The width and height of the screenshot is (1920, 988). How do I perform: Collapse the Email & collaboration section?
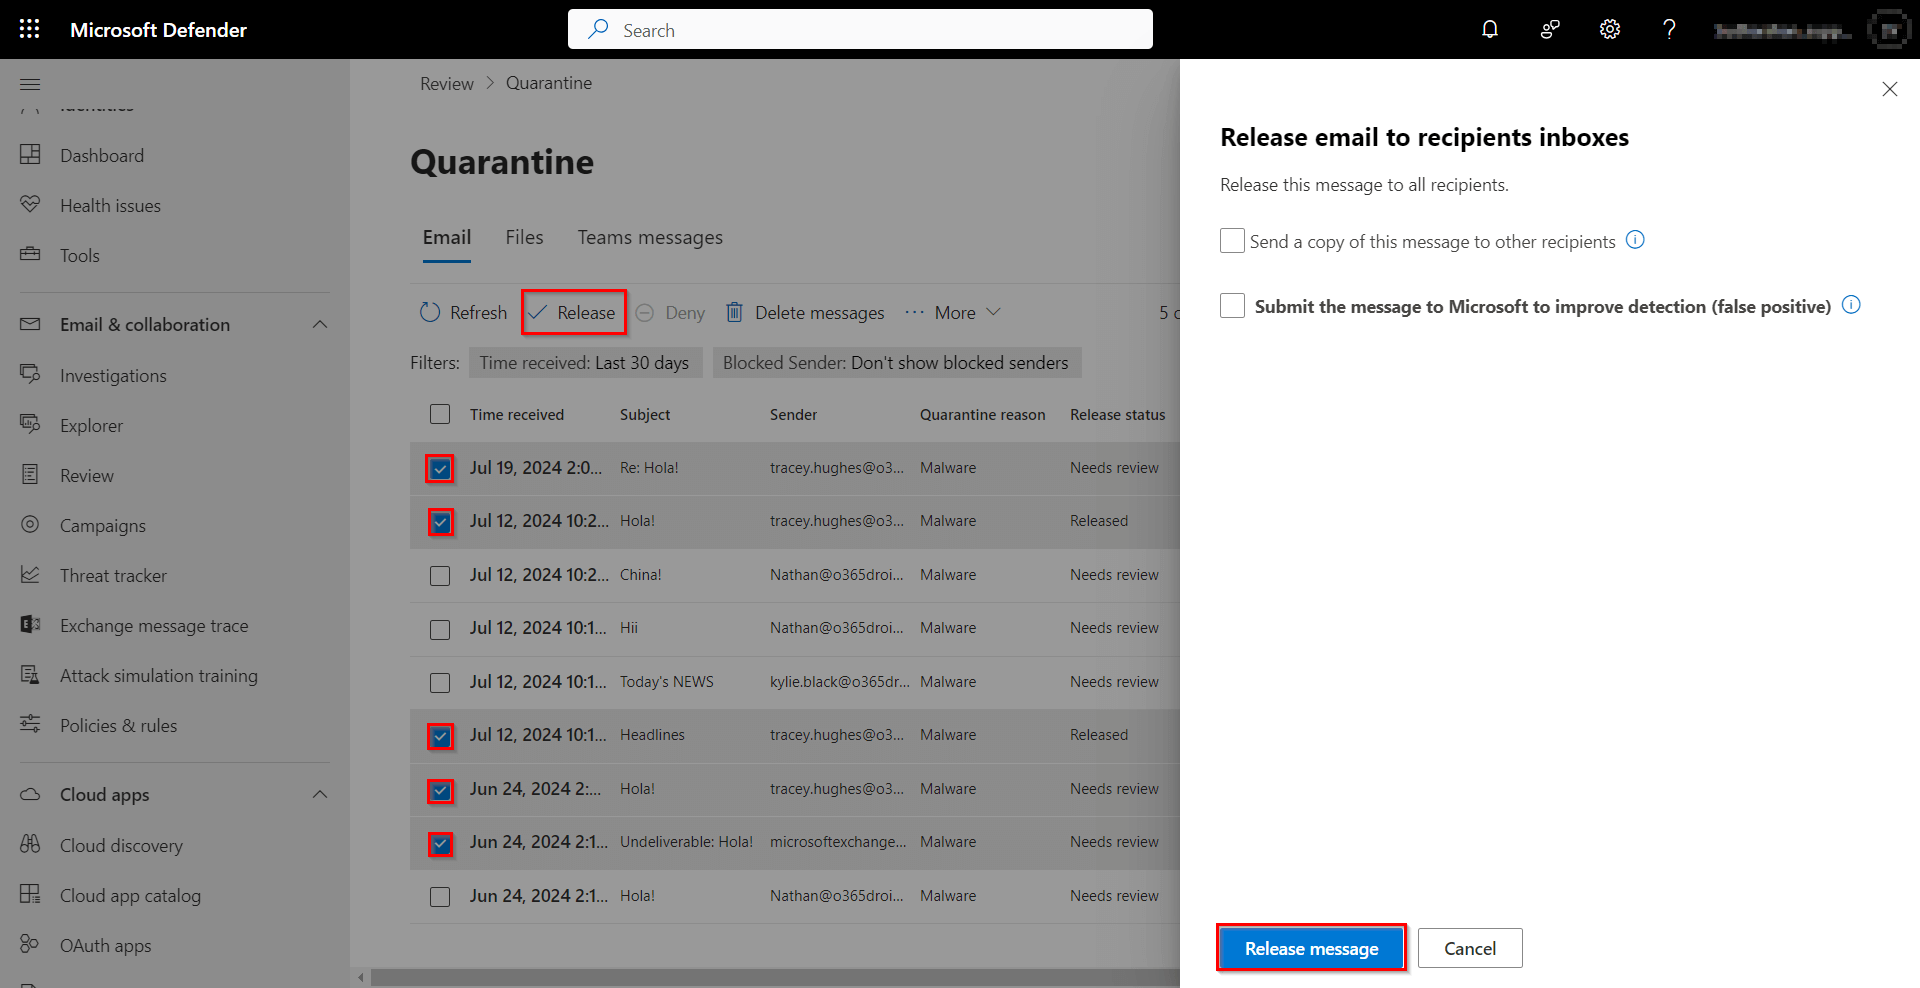[320, 324]
